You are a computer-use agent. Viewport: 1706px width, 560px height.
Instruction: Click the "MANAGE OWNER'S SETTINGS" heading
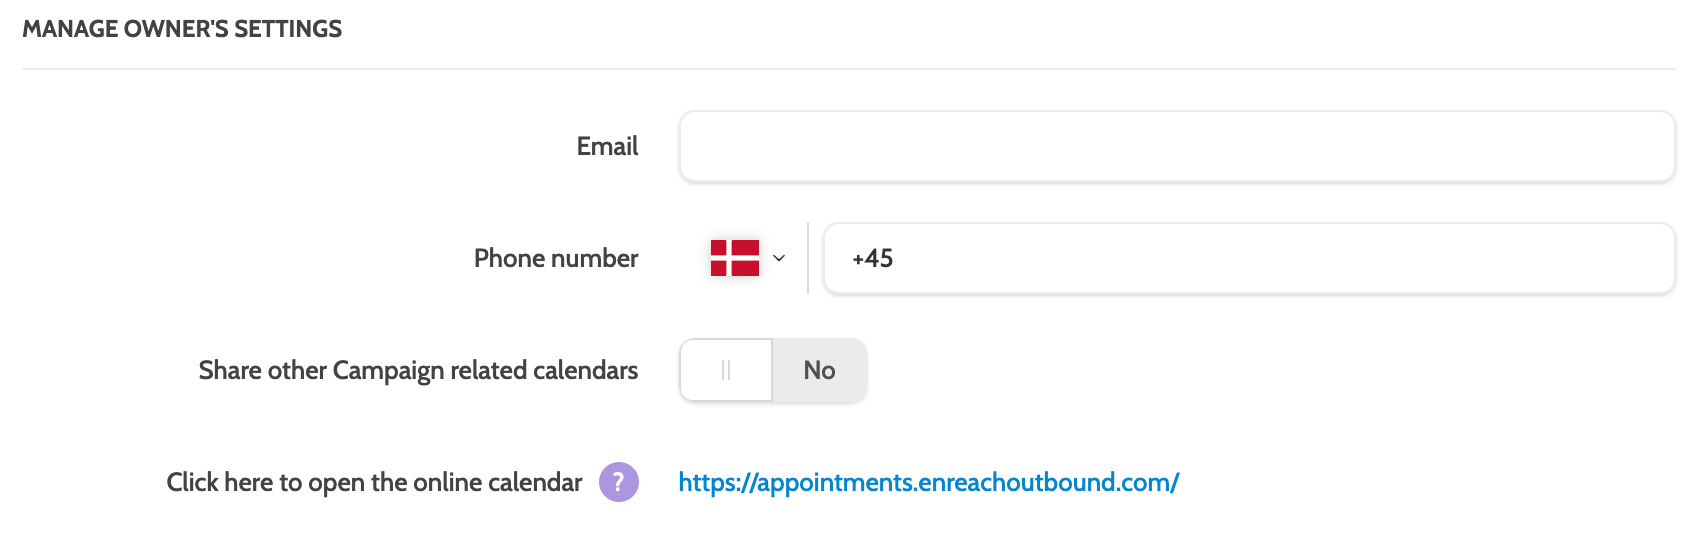pos(182,29)
